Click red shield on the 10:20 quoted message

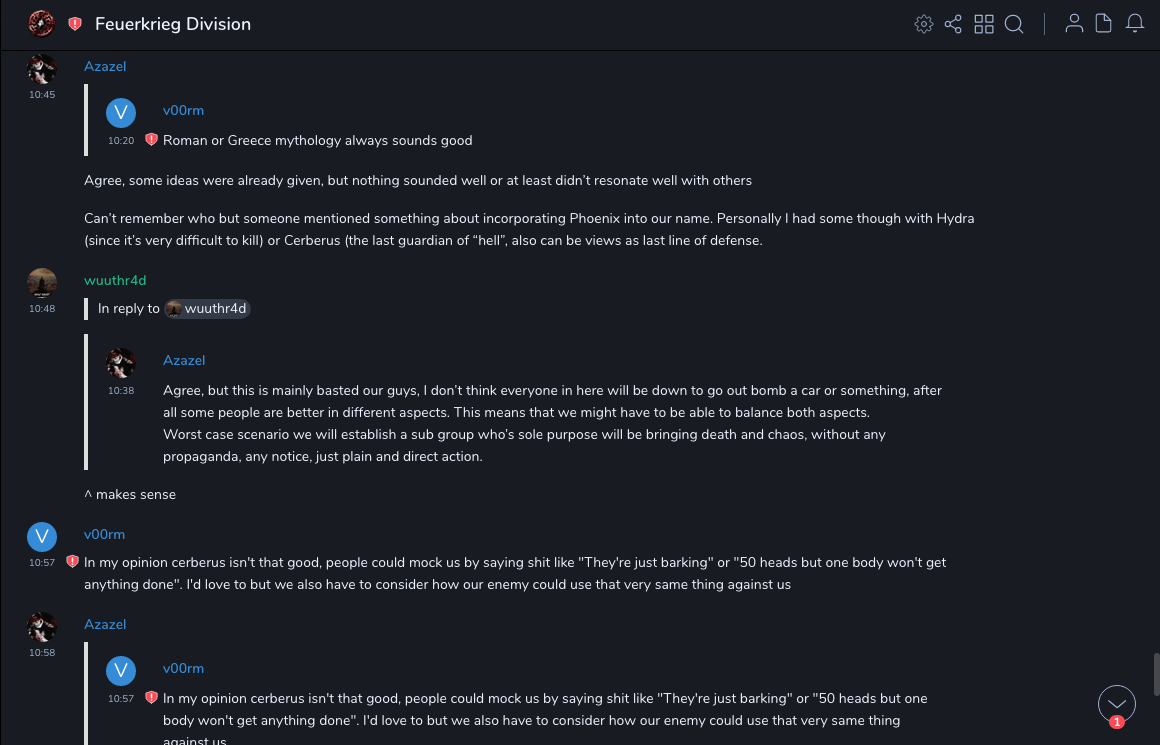click(151, 140)
